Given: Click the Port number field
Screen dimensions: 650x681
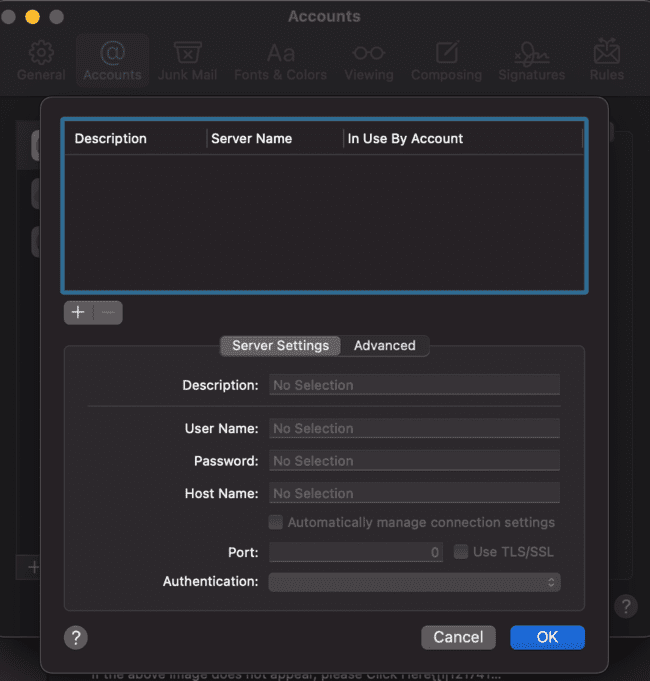Looking at the screenshot, I should [x=356, y=552].
